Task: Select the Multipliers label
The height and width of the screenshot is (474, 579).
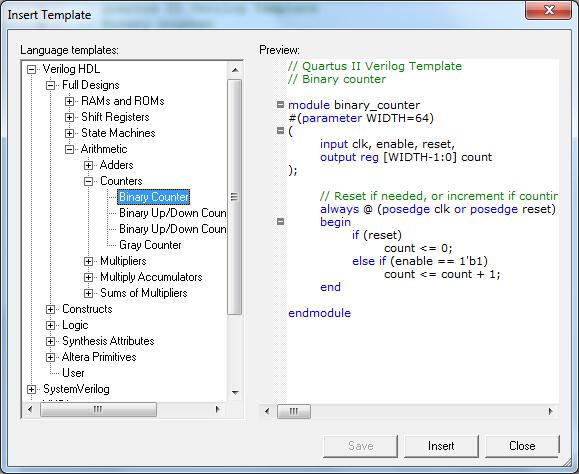Action: click(123, 261)
